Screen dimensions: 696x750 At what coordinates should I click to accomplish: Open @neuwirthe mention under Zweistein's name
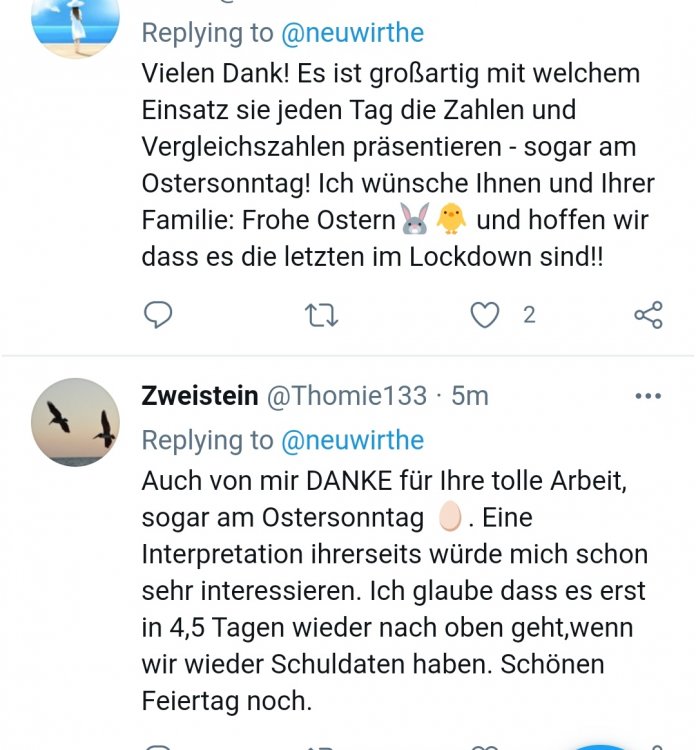(x=352, y=440)
